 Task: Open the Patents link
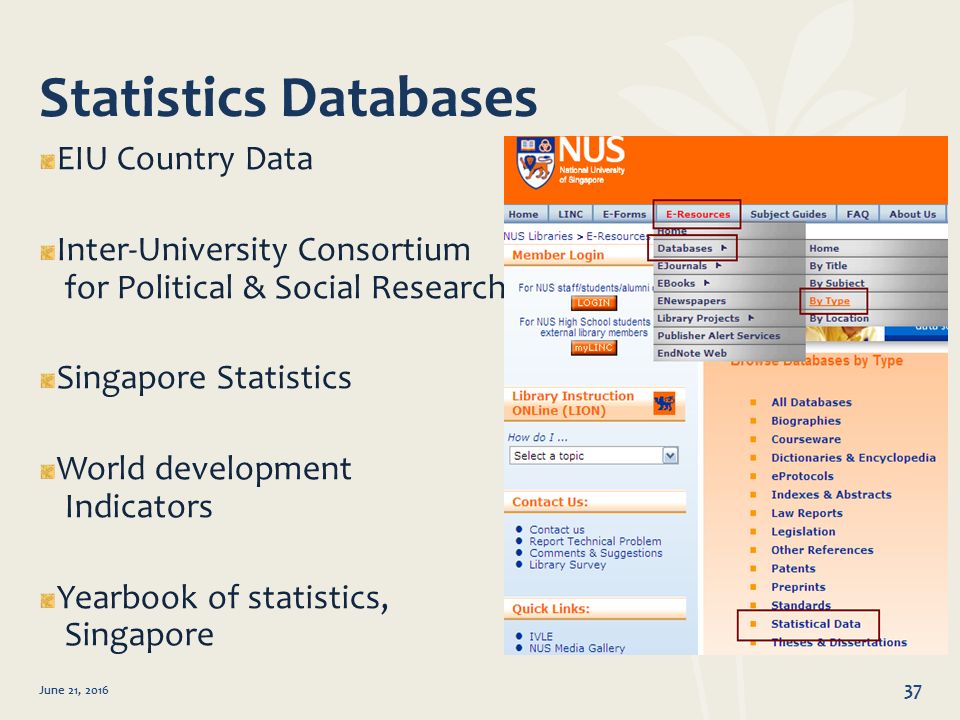click(793, 568)
